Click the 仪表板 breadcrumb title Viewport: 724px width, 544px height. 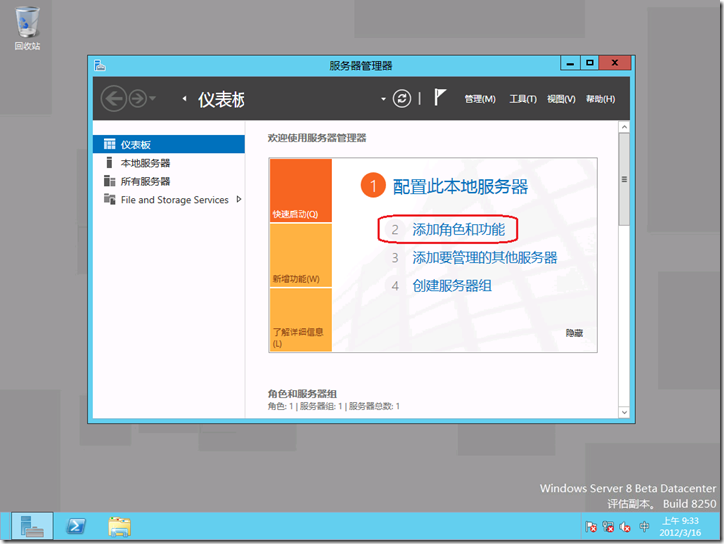pyautogui.click(x=221, y=99)
